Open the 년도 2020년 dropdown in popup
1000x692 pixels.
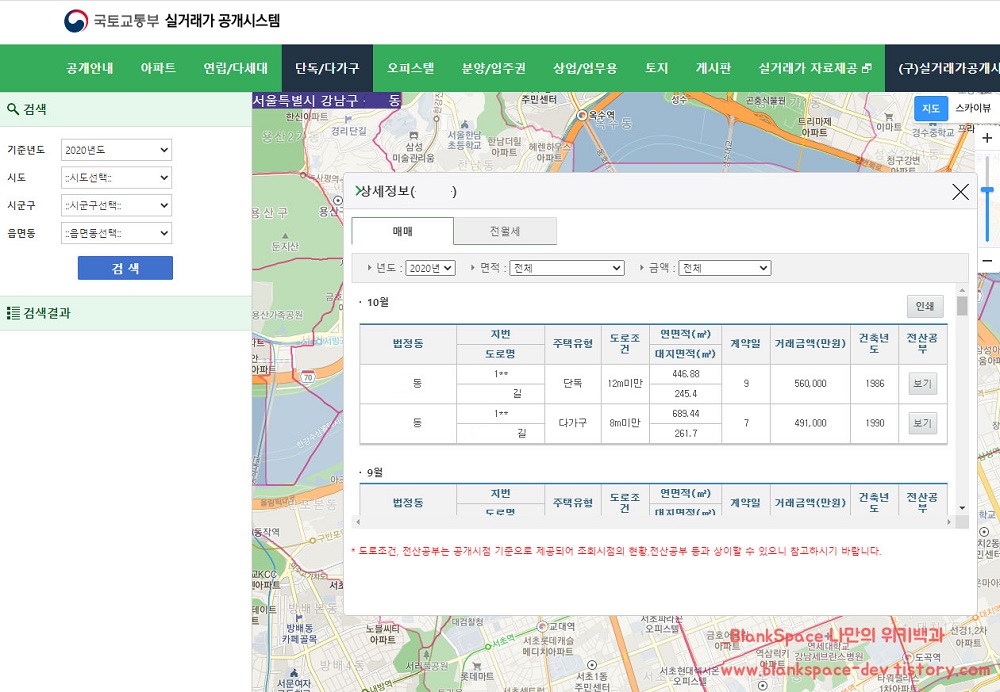[x=430, y=269]
